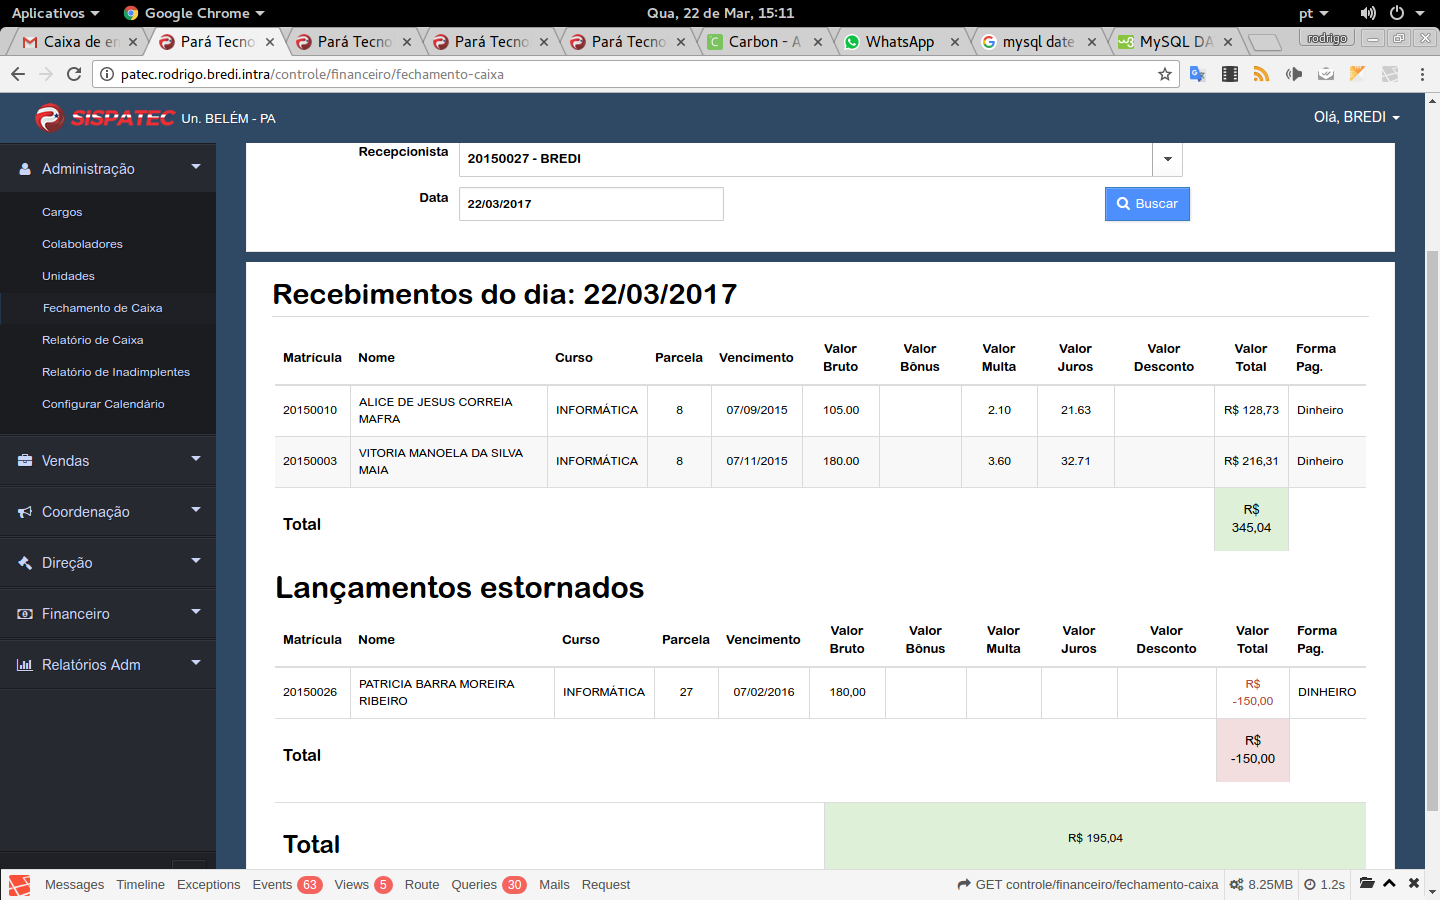1440x900 pixels.
Task: Open the Queries debugbar tab
Action: (x=488, y=885)
